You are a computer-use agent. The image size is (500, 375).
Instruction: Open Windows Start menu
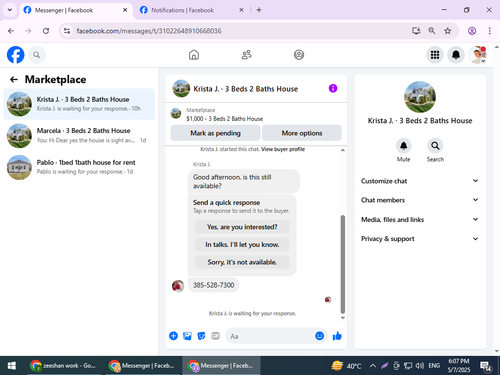coord(12,366)
